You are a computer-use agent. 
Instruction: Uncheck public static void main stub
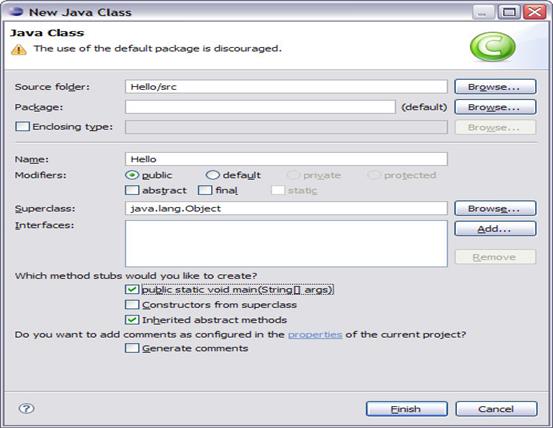coord(132,289)
